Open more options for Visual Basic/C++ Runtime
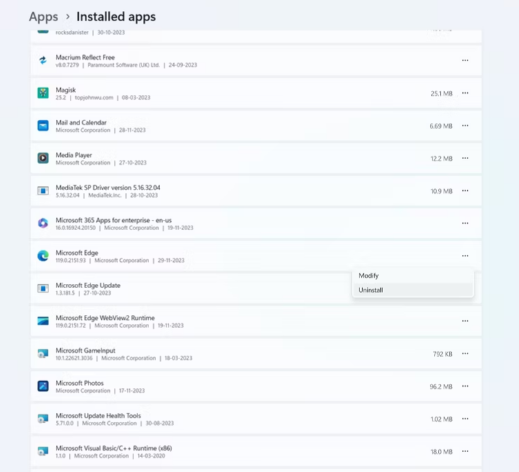The height and width of the screenshot is (472, 519). 465,451
